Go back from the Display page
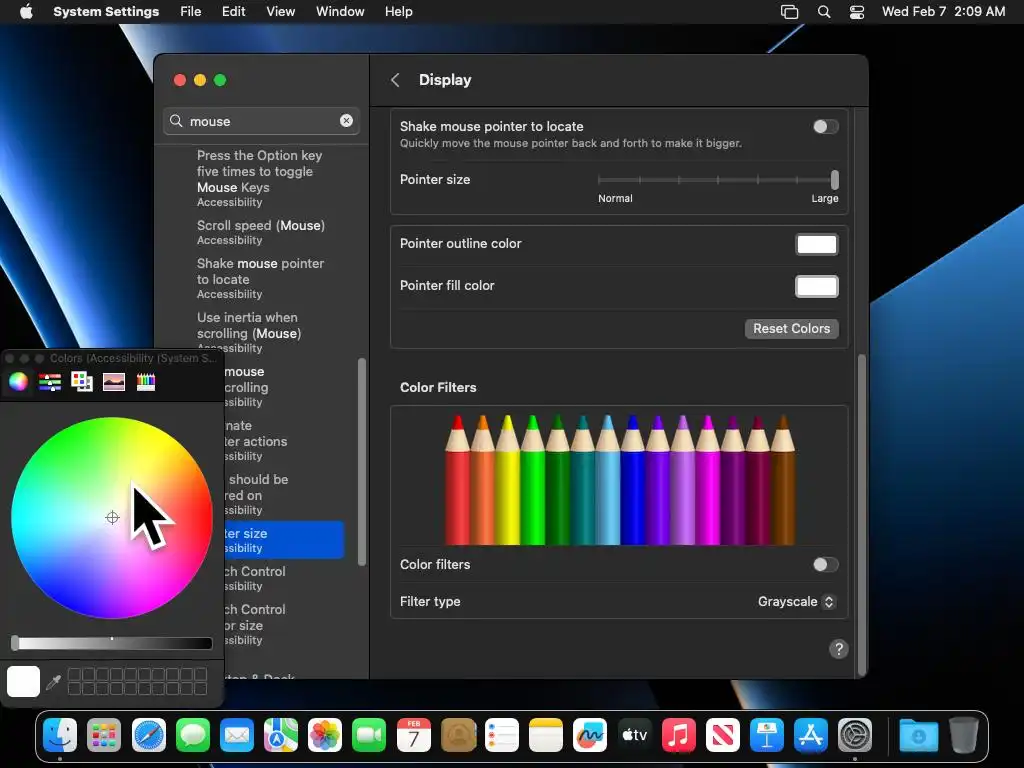1024x768 pixels. point(395,80)
